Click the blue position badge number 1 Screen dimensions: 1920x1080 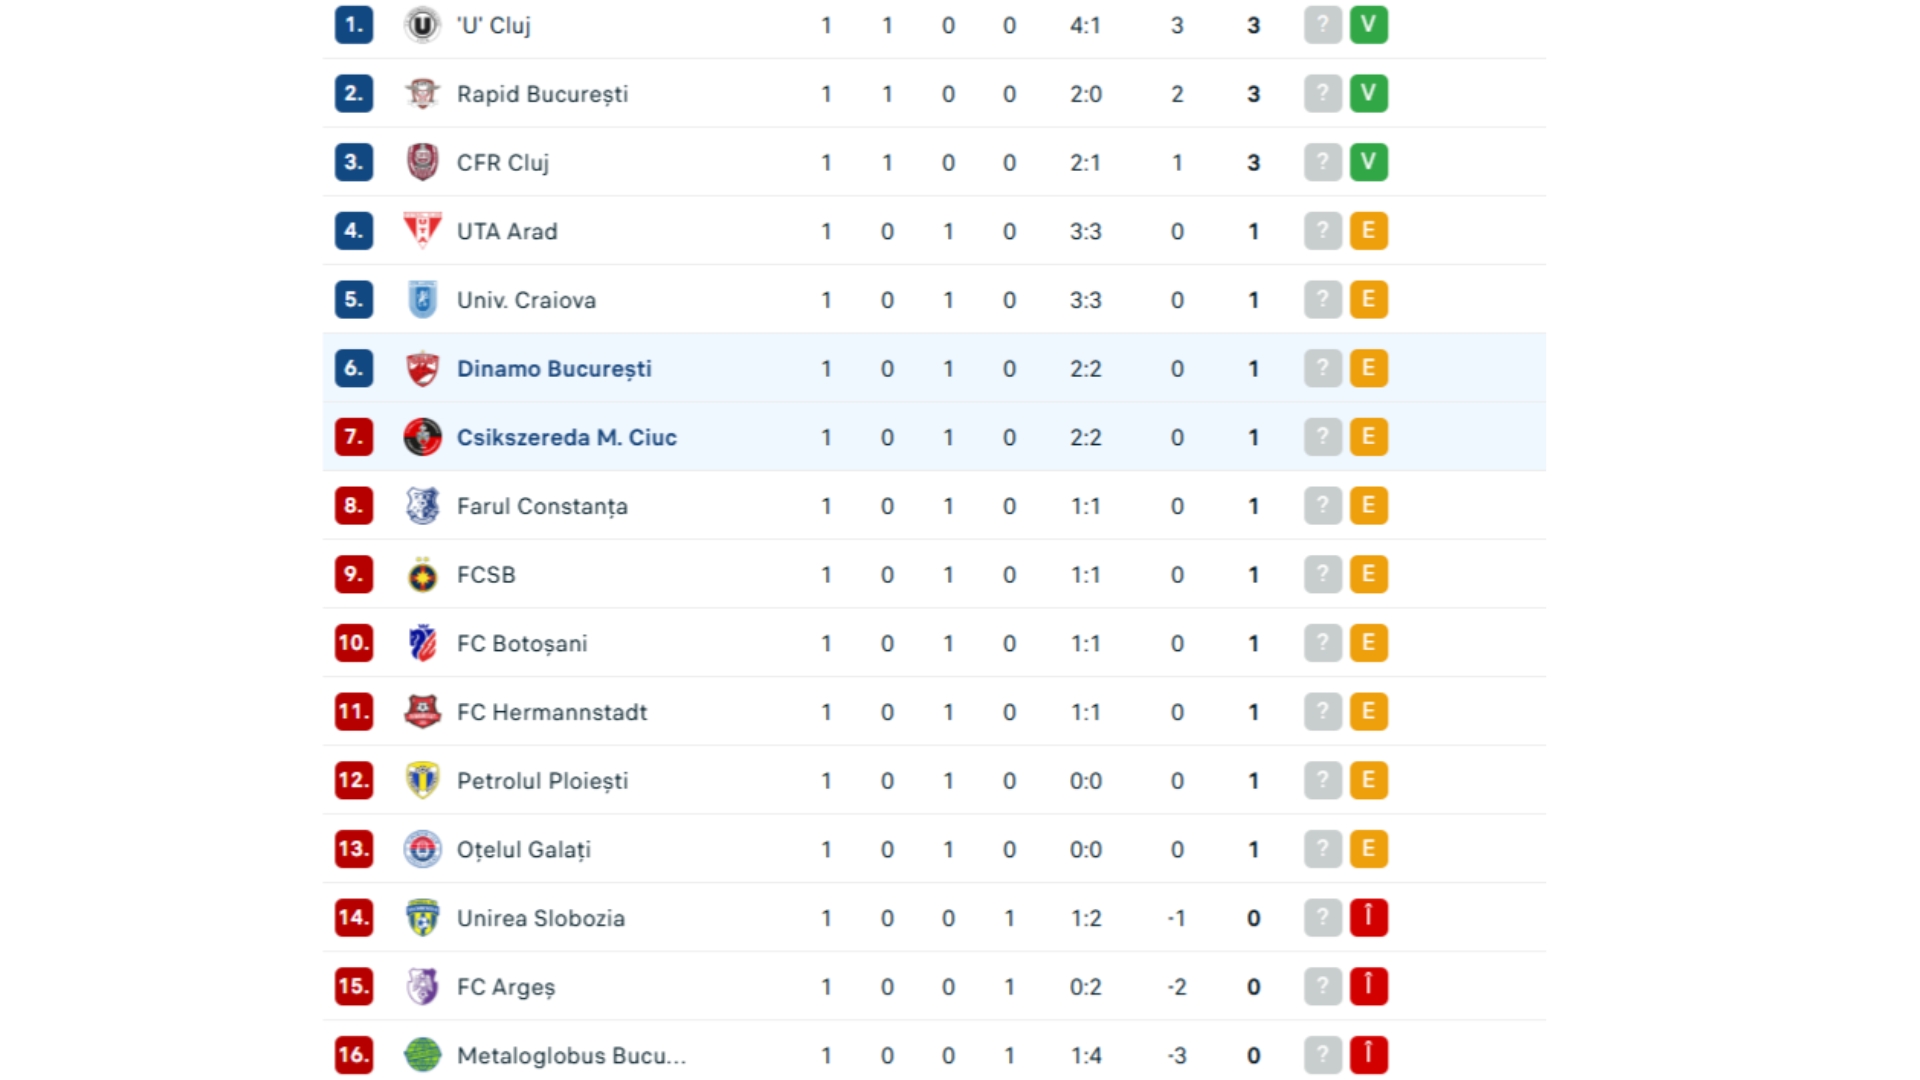click(354, 25)
